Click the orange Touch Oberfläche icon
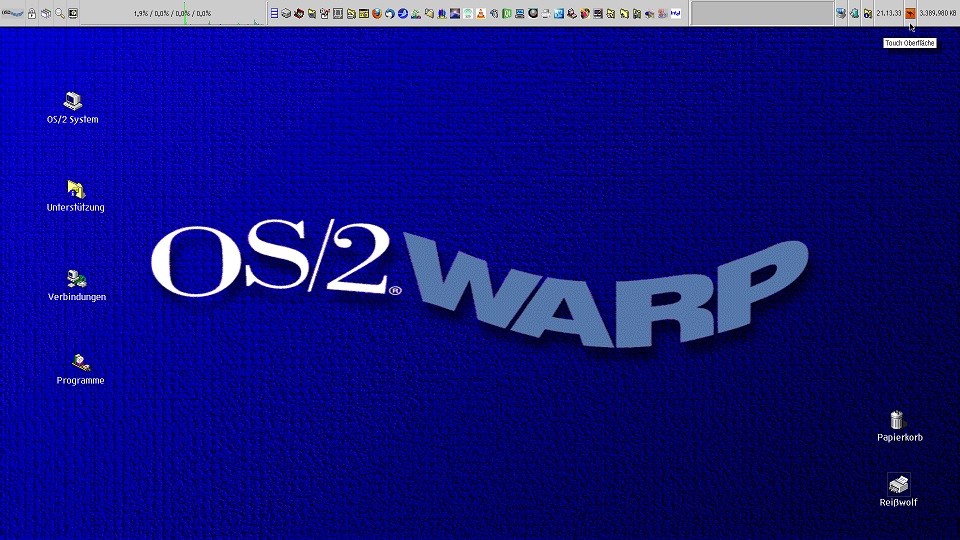 pos(910,13)
